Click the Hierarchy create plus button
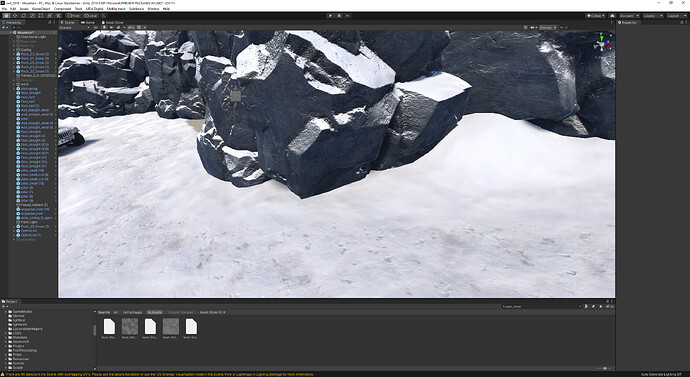Image resolution: width=690 pixels, height=377 pixels. pos(4,27)
